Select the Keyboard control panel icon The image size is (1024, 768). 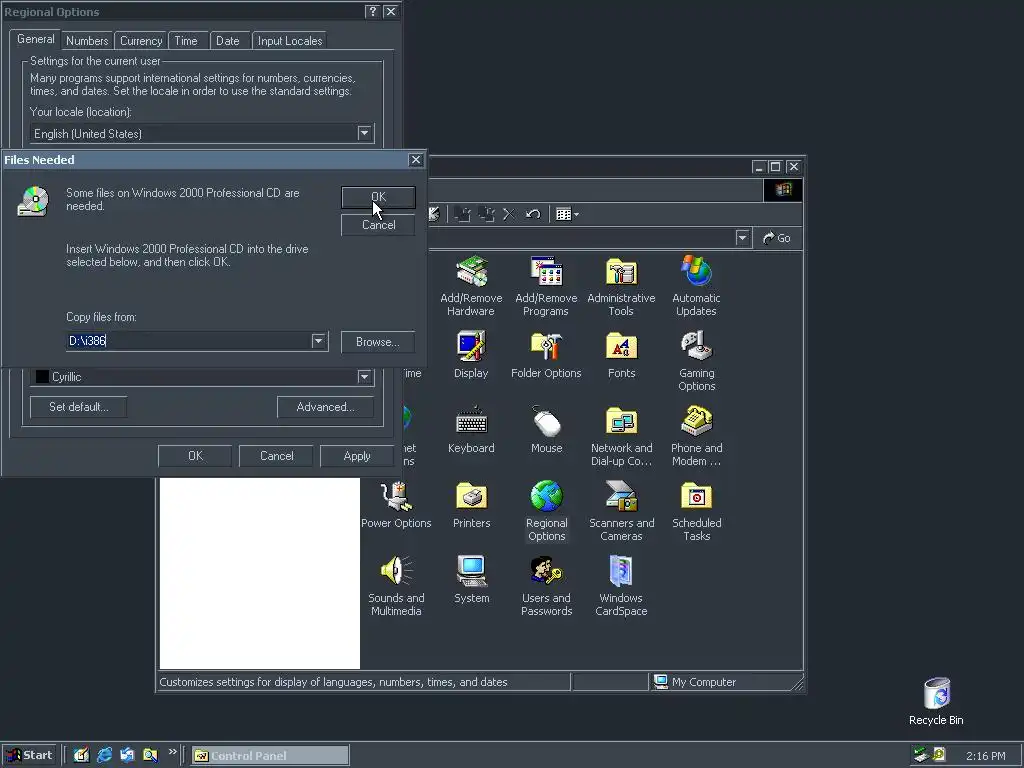tap(471, 430)
